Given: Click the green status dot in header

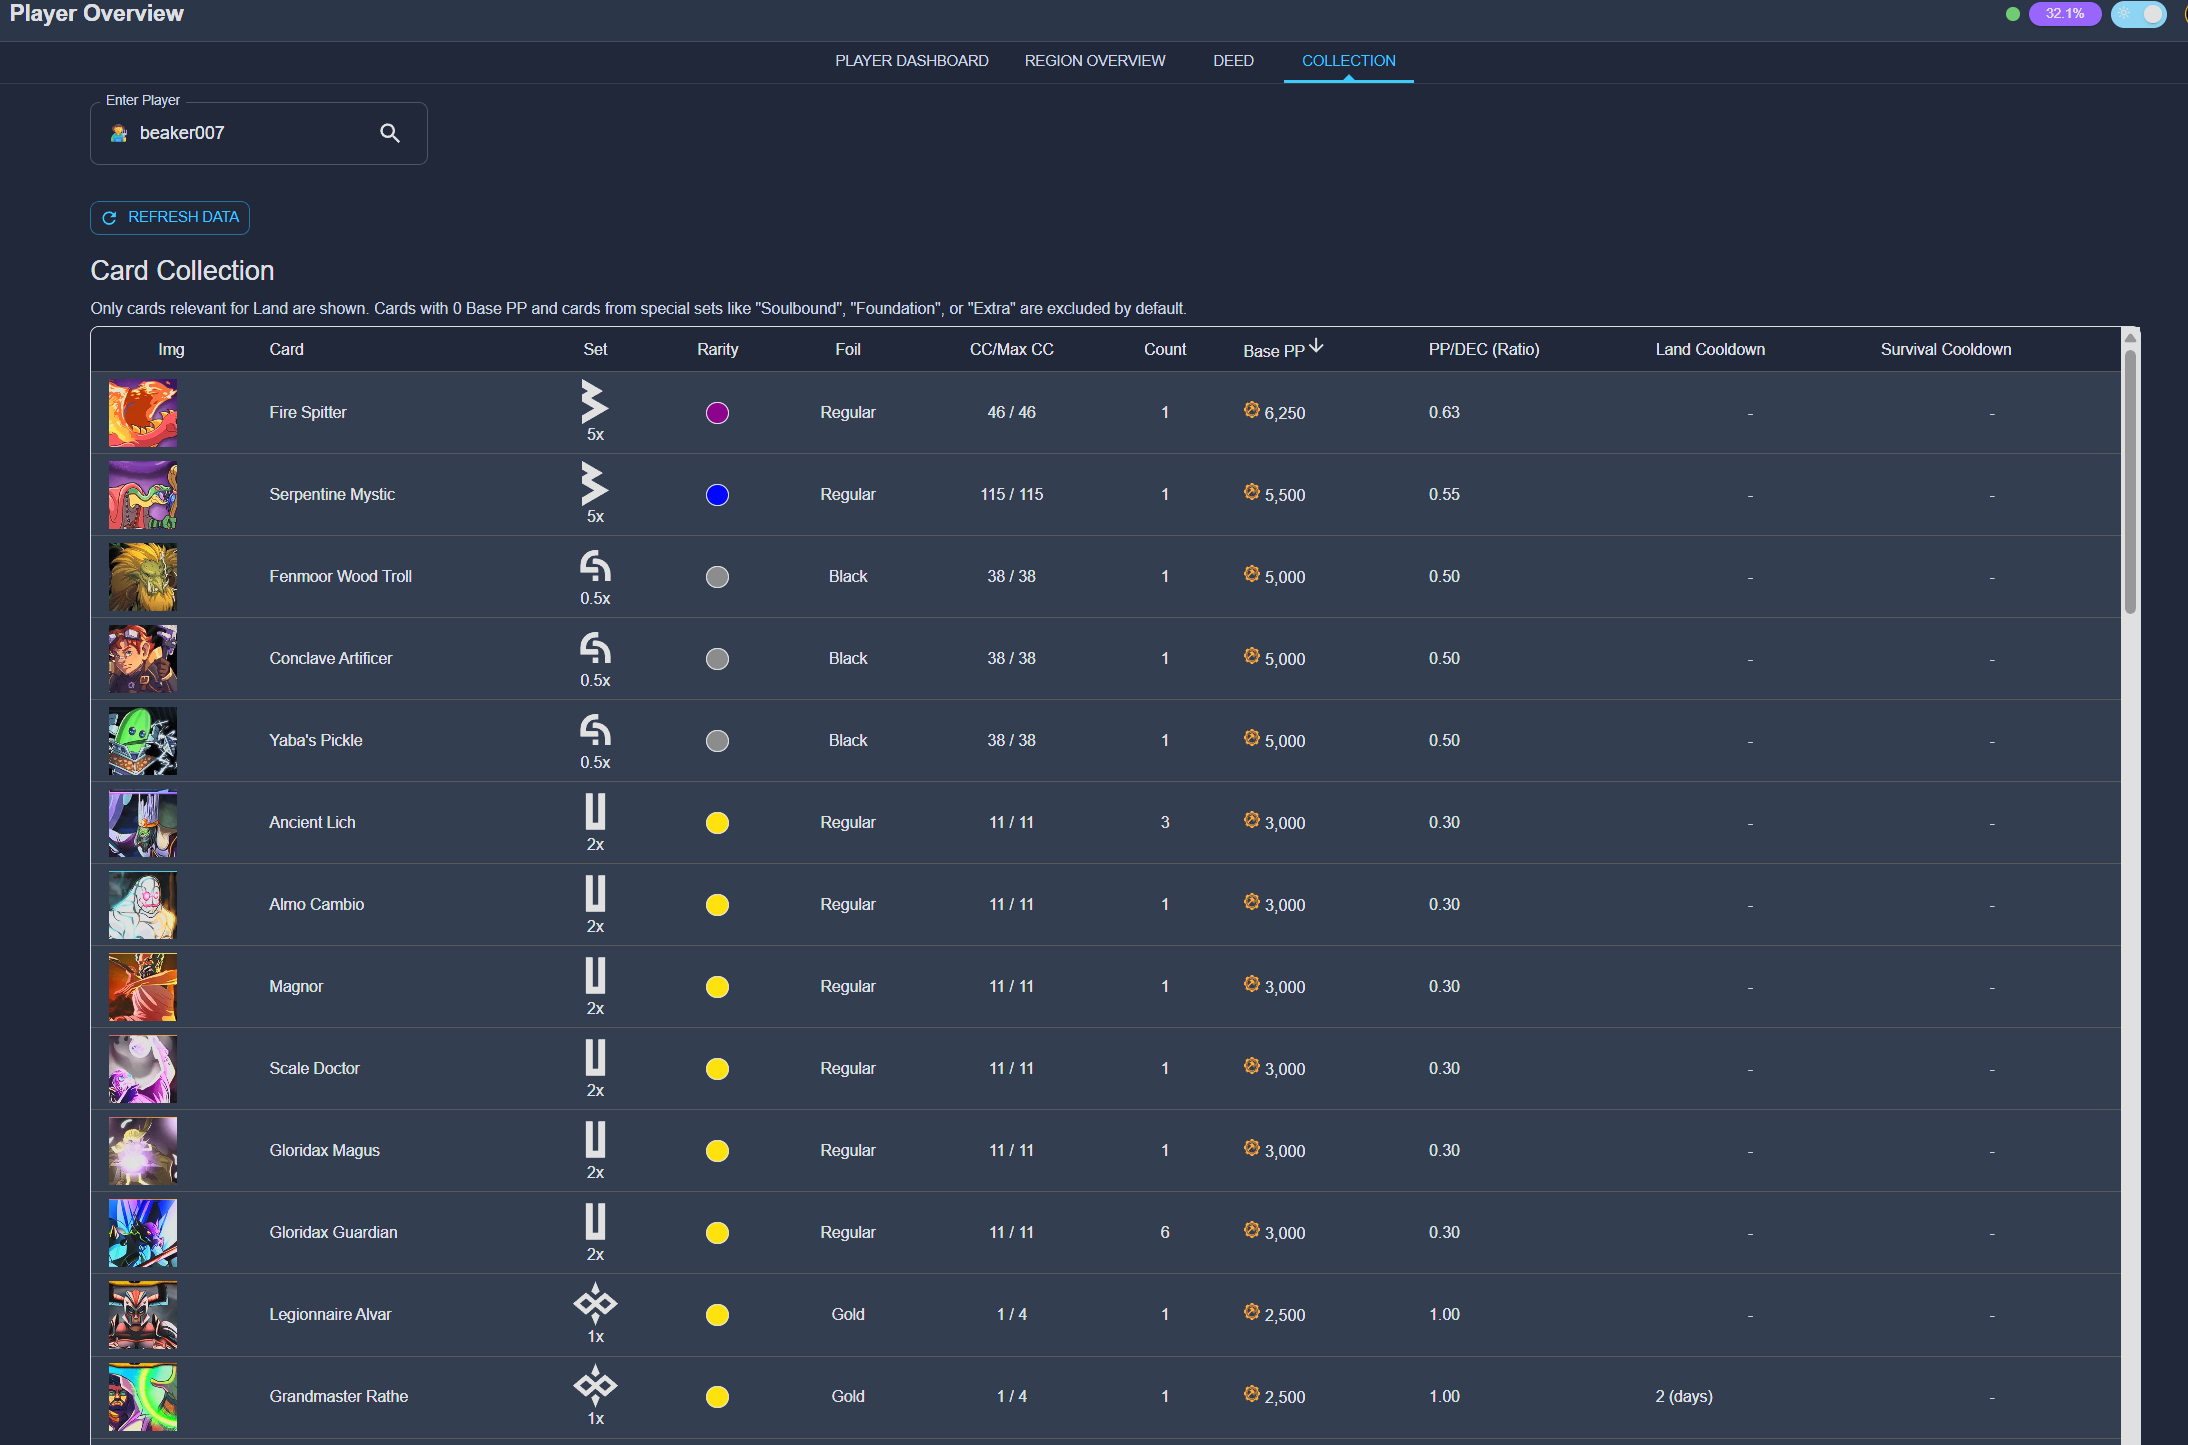Looking at the screenshot, I should (2012, 14).
